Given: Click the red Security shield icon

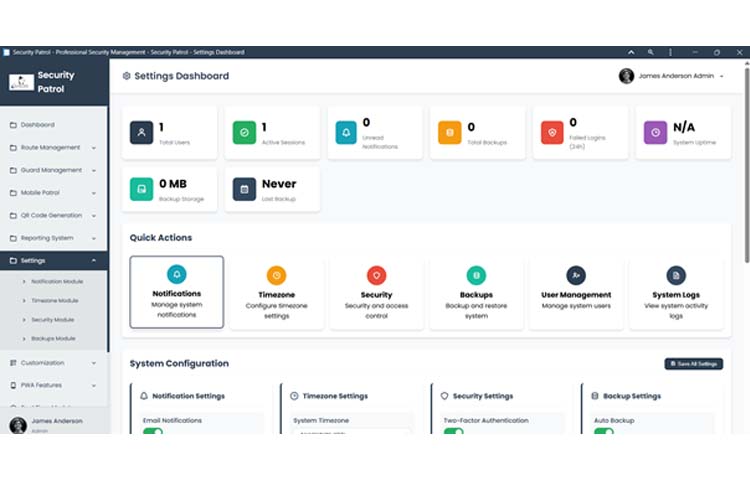Looking at the screenshot, I should point(376,275).
